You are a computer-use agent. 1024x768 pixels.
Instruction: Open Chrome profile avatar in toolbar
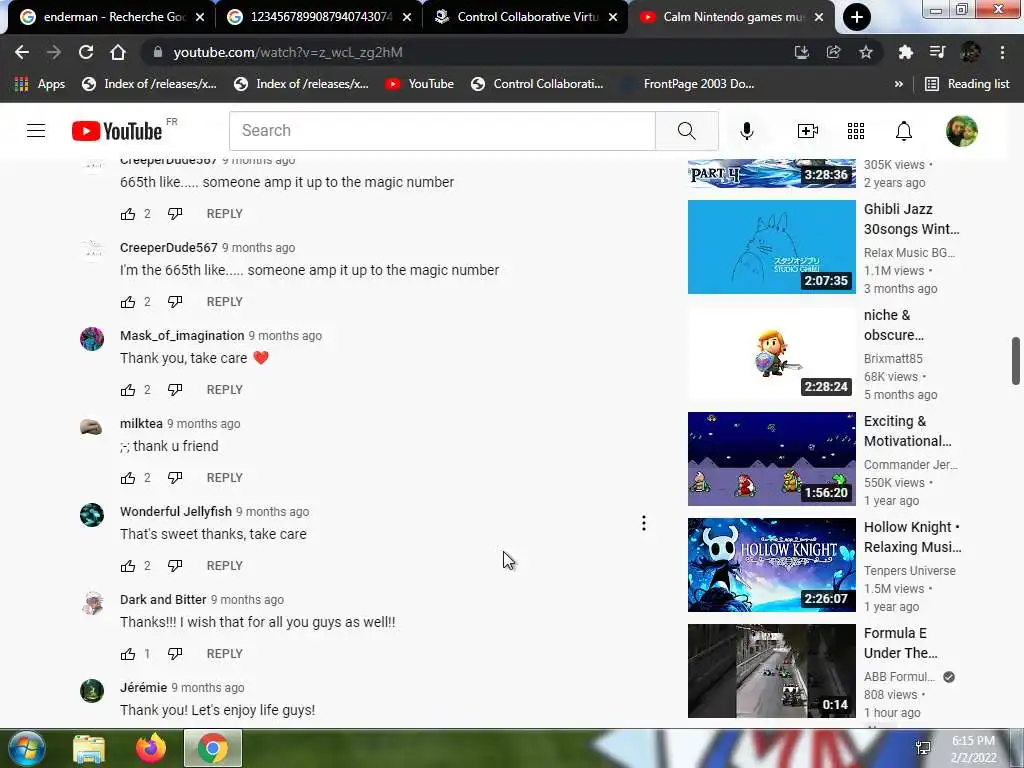tap(970, 52)
